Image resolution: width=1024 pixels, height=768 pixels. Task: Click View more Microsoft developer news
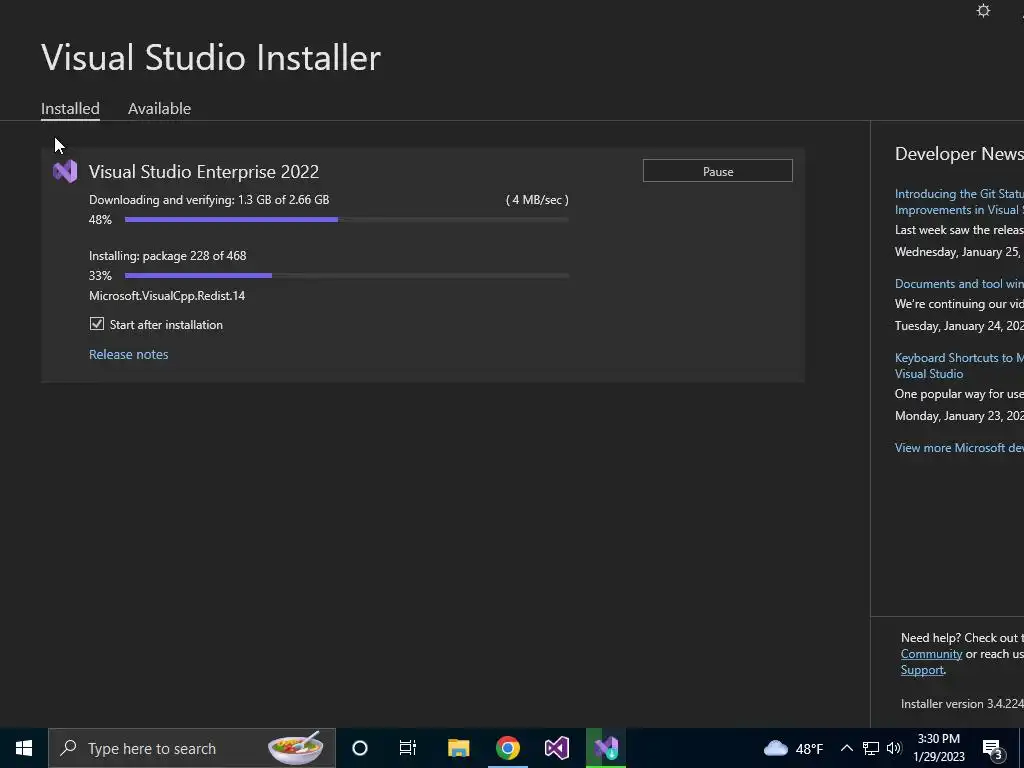coord(959,447)
